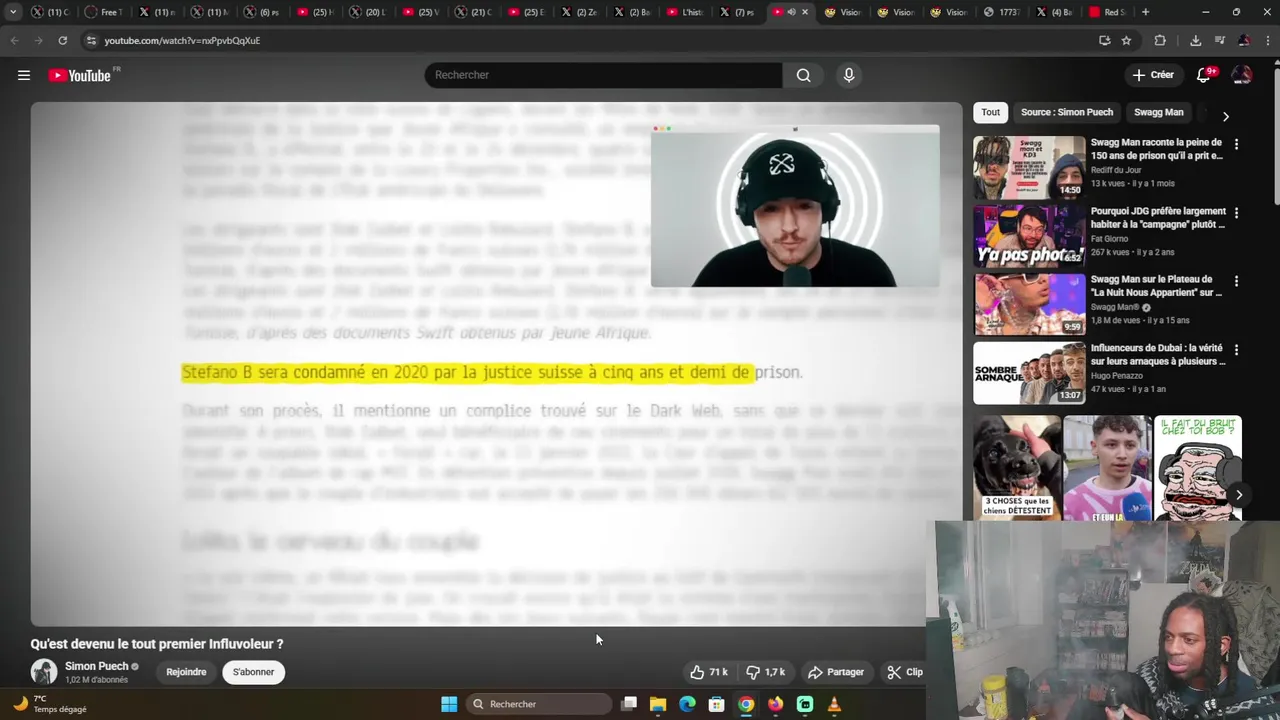Viewport: 1280px width, 720px height.
Task: Open options for 'Pourquoi JDG préfère' video
Action: click(x=1236, y=213)
